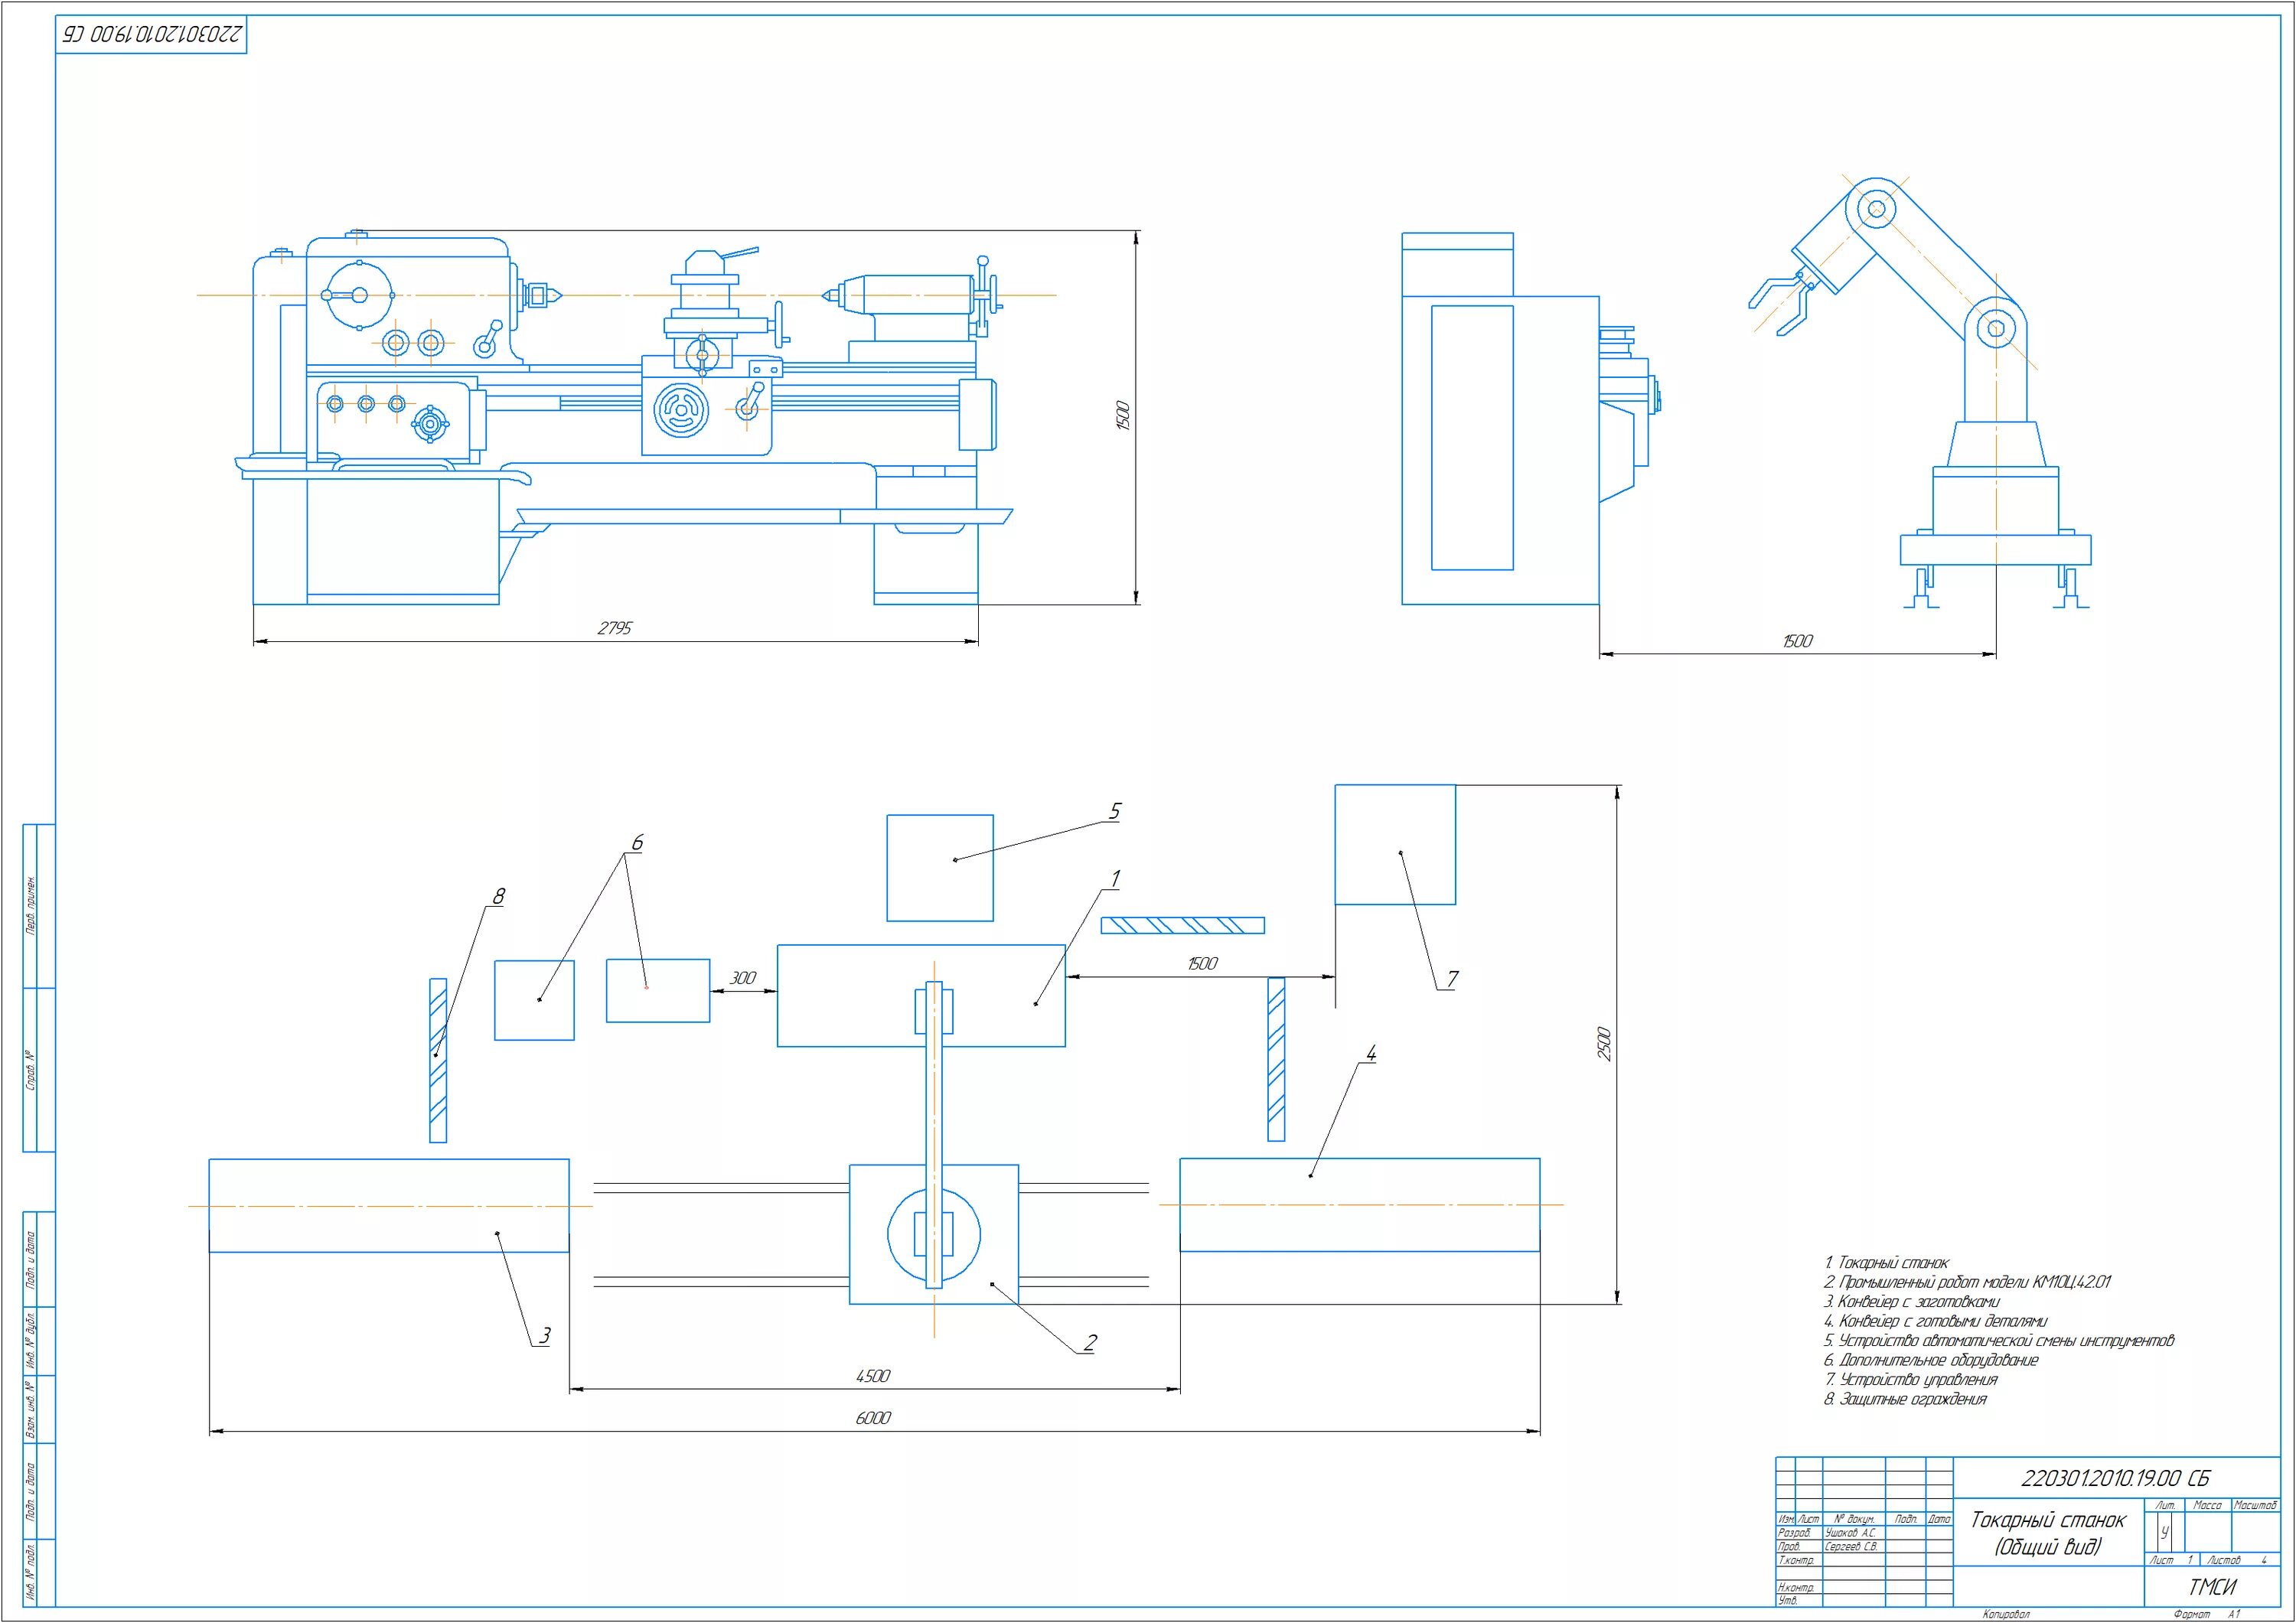Click callout number 6 above the extra equipment

pos(637,843)
